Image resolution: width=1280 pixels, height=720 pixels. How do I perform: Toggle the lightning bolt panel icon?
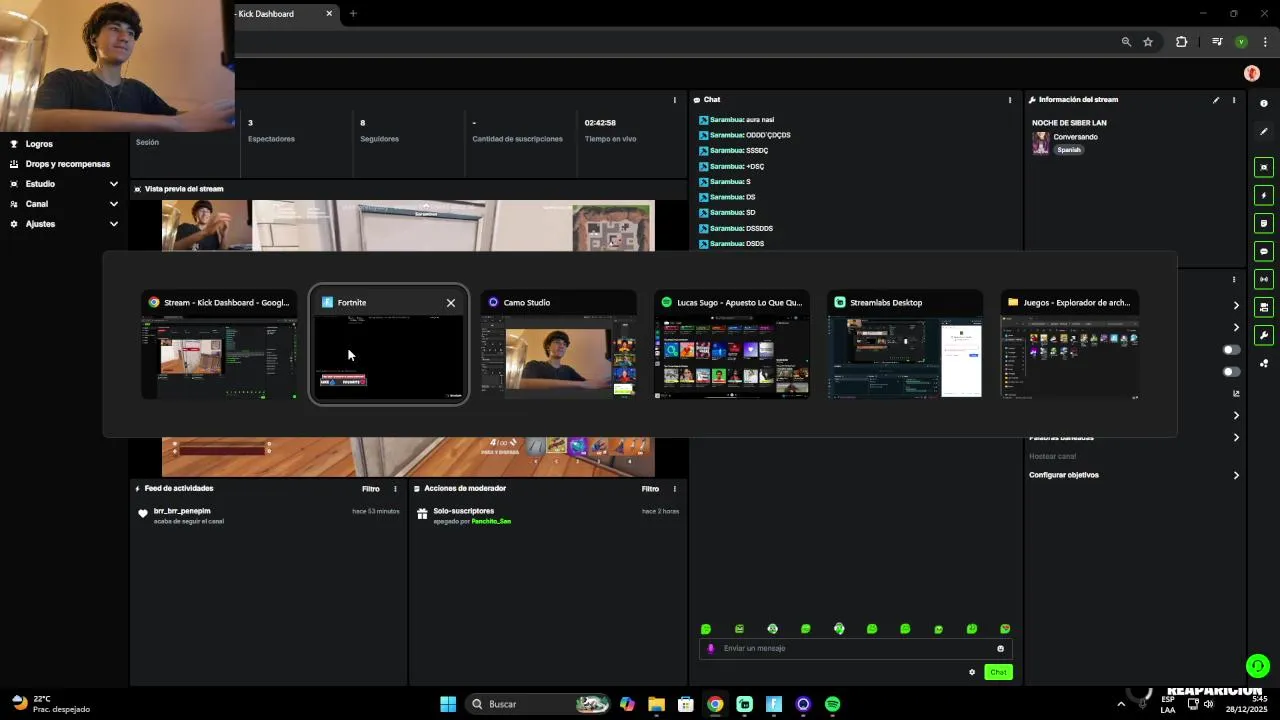[x=1264, y=196]
